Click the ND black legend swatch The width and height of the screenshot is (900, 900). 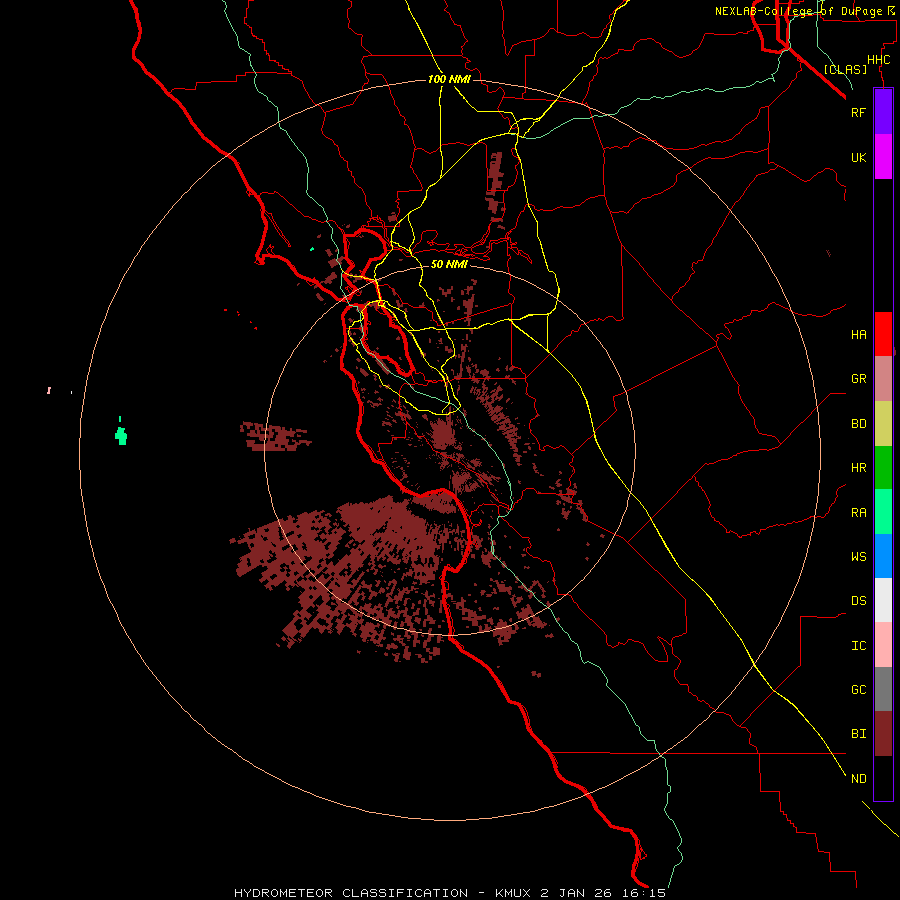[x=883, y=778]
